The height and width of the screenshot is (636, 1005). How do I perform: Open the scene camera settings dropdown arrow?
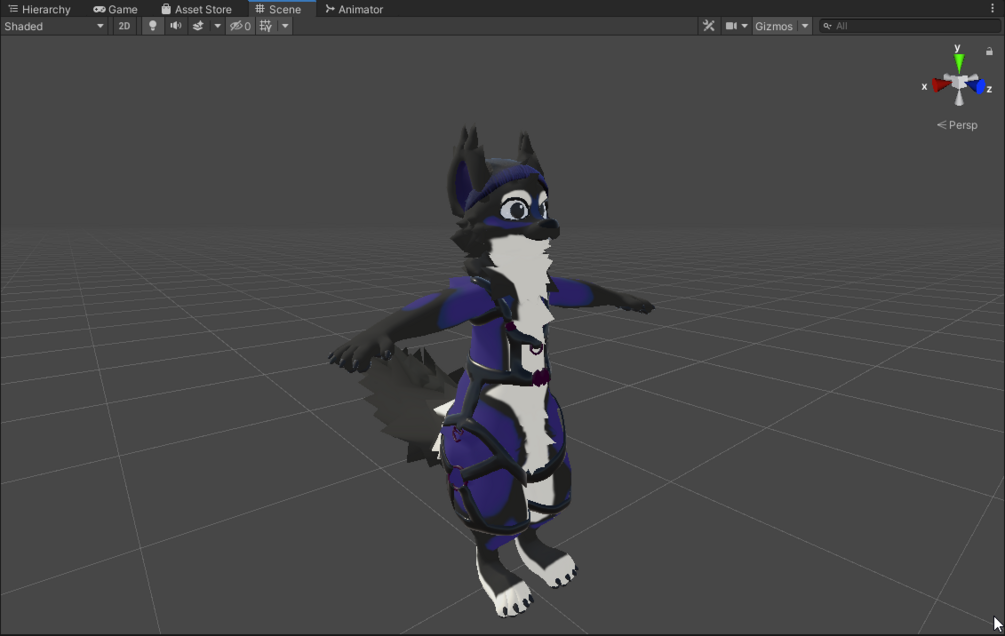745,26
